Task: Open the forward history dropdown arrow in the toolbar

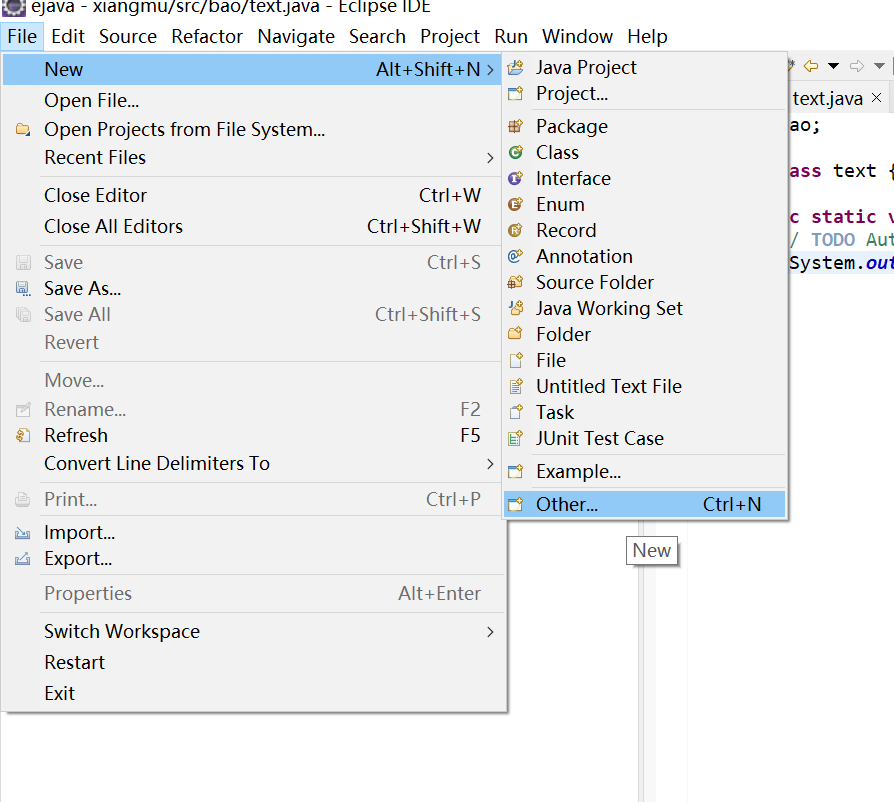Action: pos(880,66)
